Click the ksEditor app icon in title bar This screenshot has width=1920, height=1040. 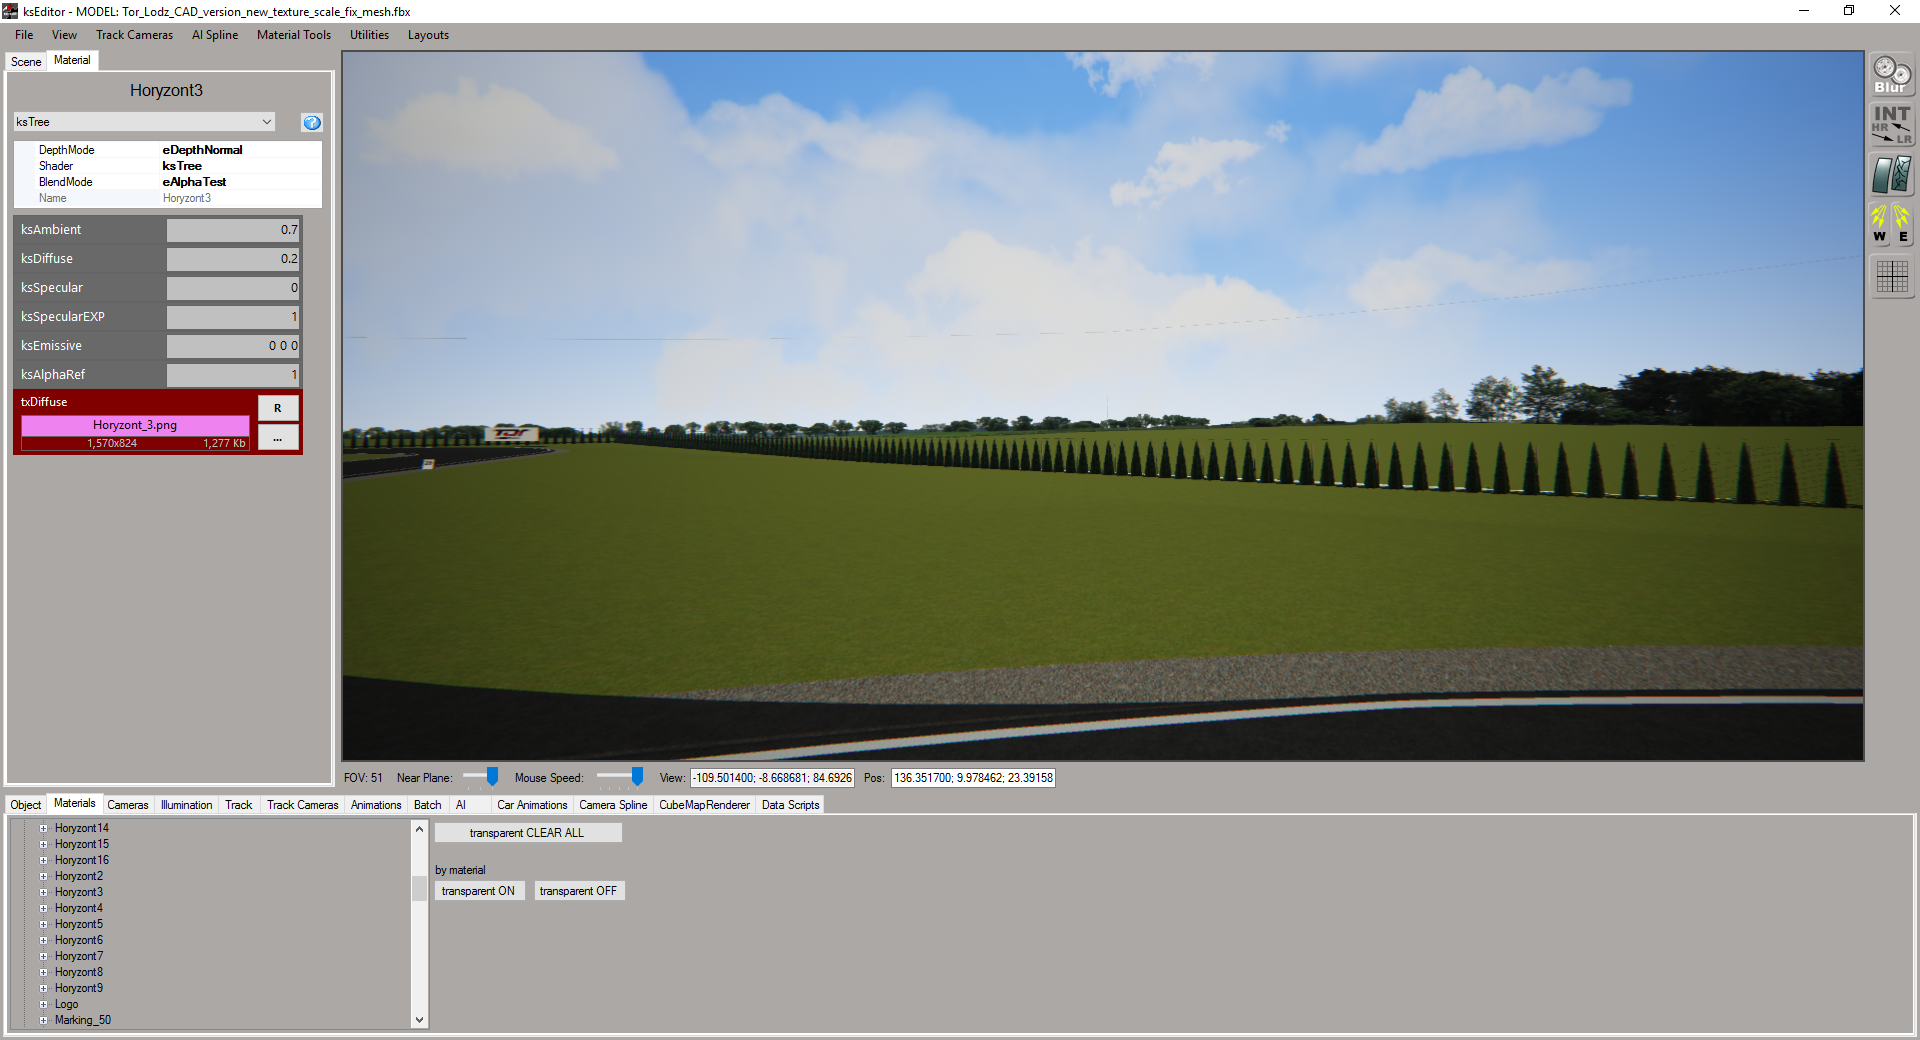coord(10,11)
